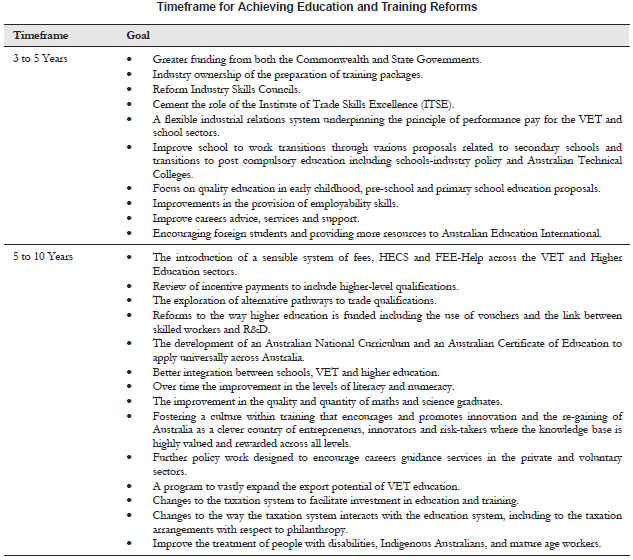The height and width of the screenshot is (560, 633).
Task: Select "Better integration between schools, VET and higher education"
Action: tap(296, 372)
